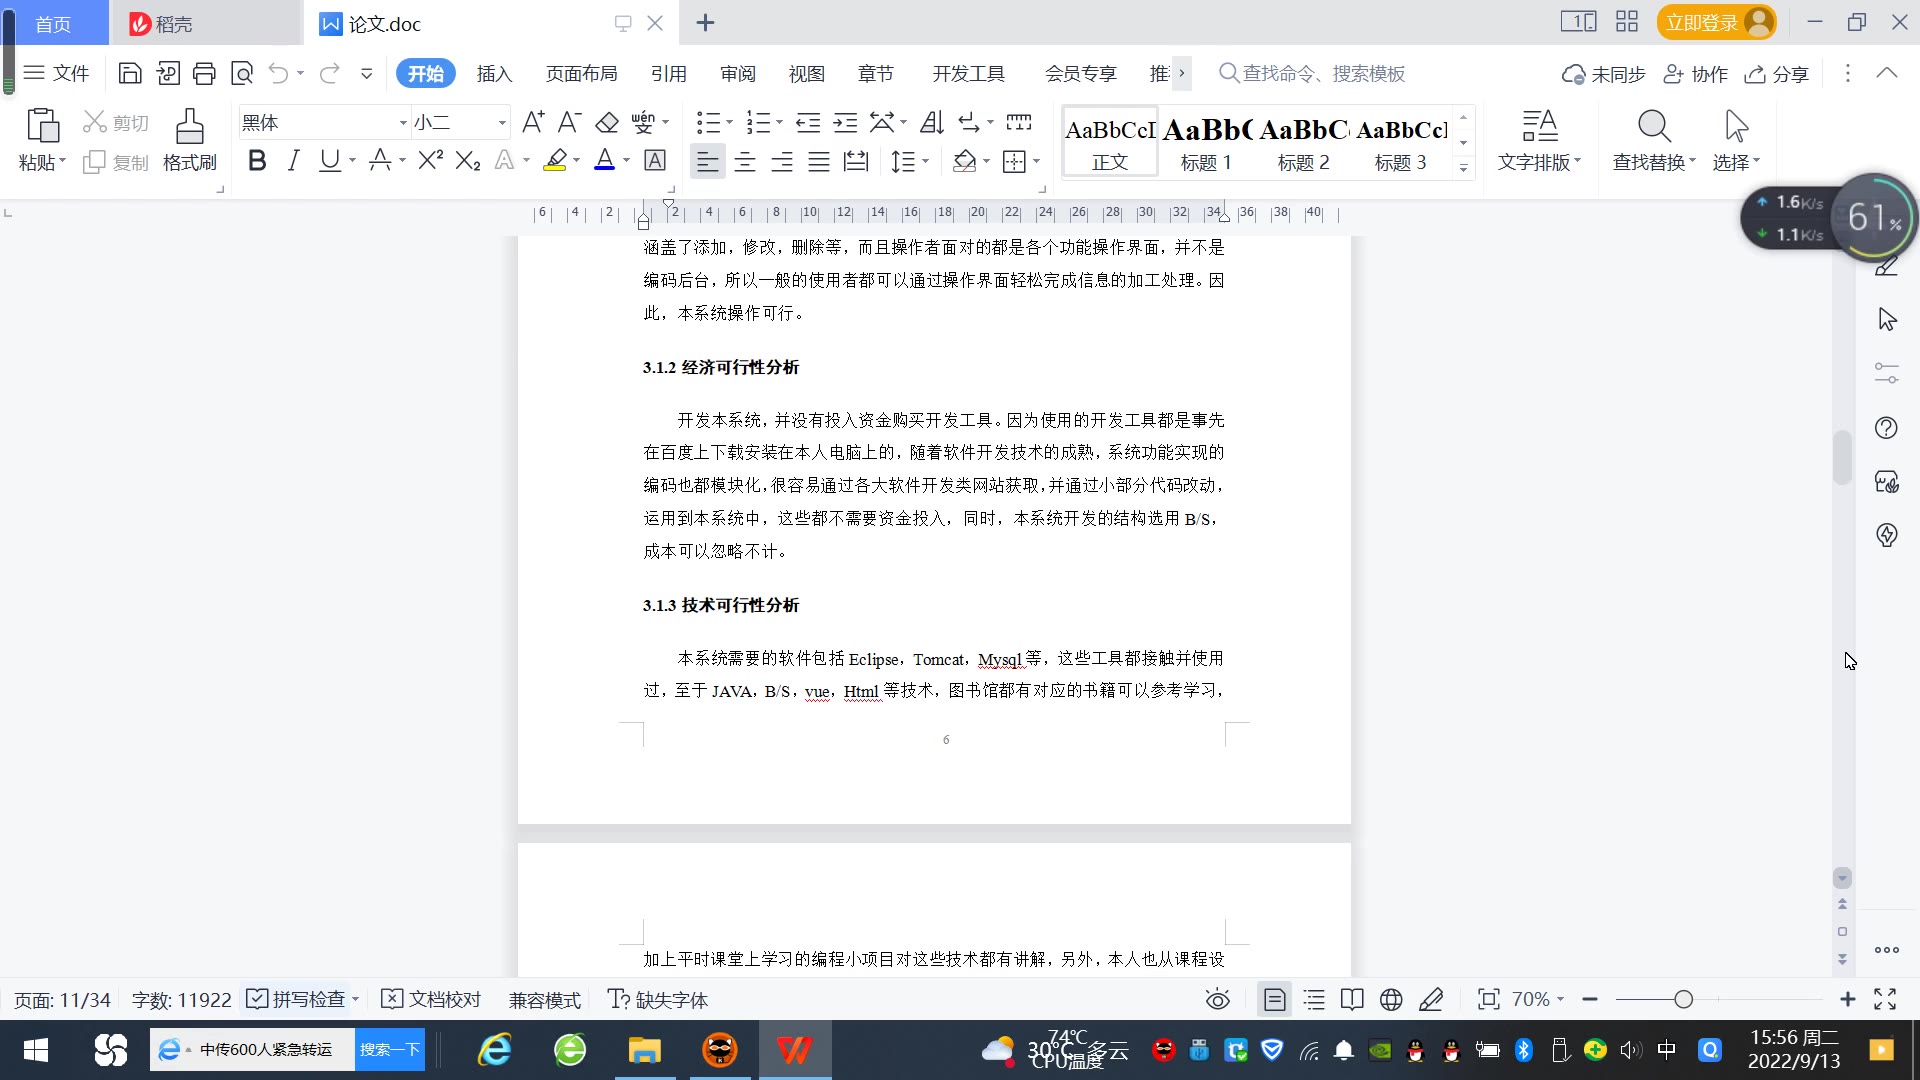The height and width of the screenshot is (1080, 1920).
Task: Open the font name dropdown showing 黑体
Action: coord(403,123)
